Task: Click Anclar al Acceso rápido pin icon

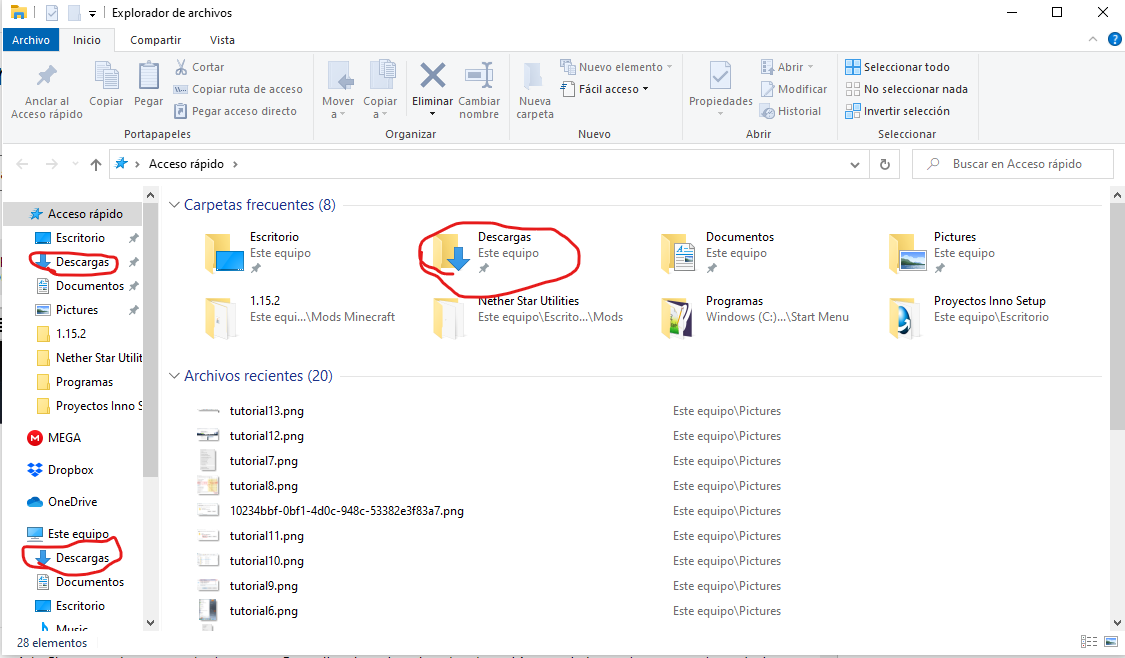Action: coord(47,75)
